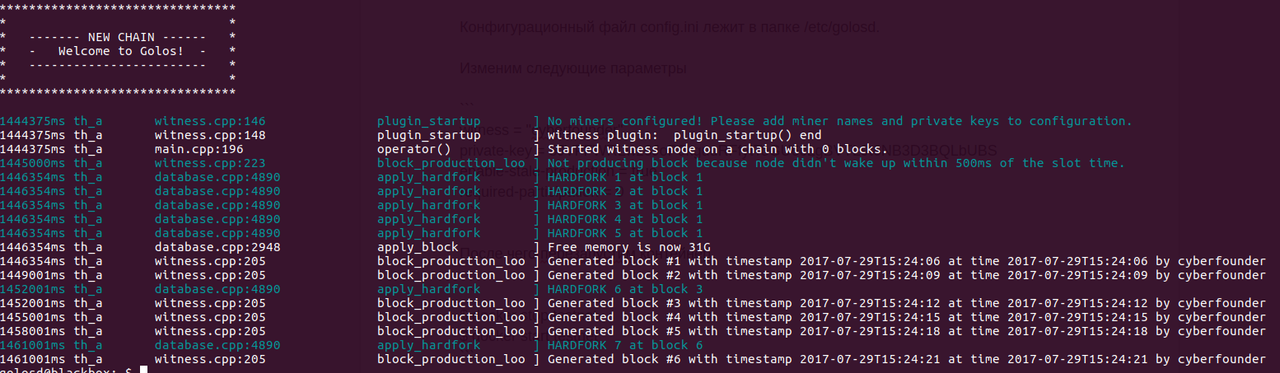Screen dimensions: 1280x373
Task: Click the 'HARDFORK 1 at block 1' line
Action: coord(625,177)
